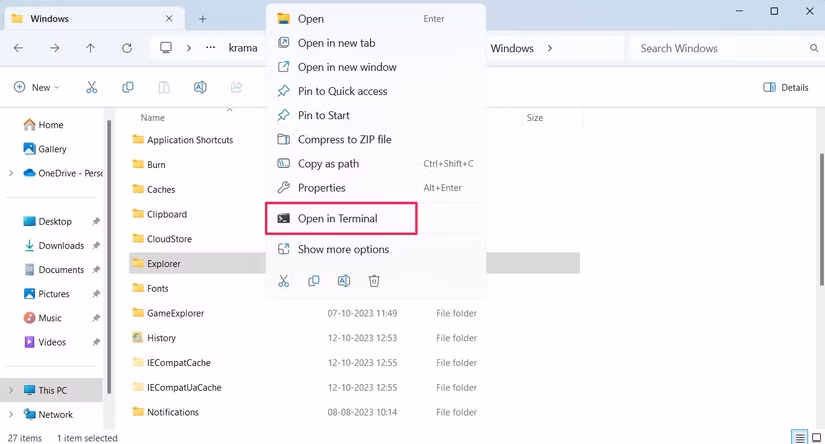Click the Cut icon in context menu
The width and height of the screenshot is (825, 444).
(284, 281)
